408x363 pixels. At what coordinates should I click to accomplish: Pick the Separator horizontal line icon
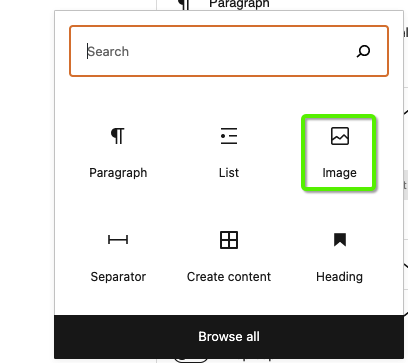click(x=118, y=240)
